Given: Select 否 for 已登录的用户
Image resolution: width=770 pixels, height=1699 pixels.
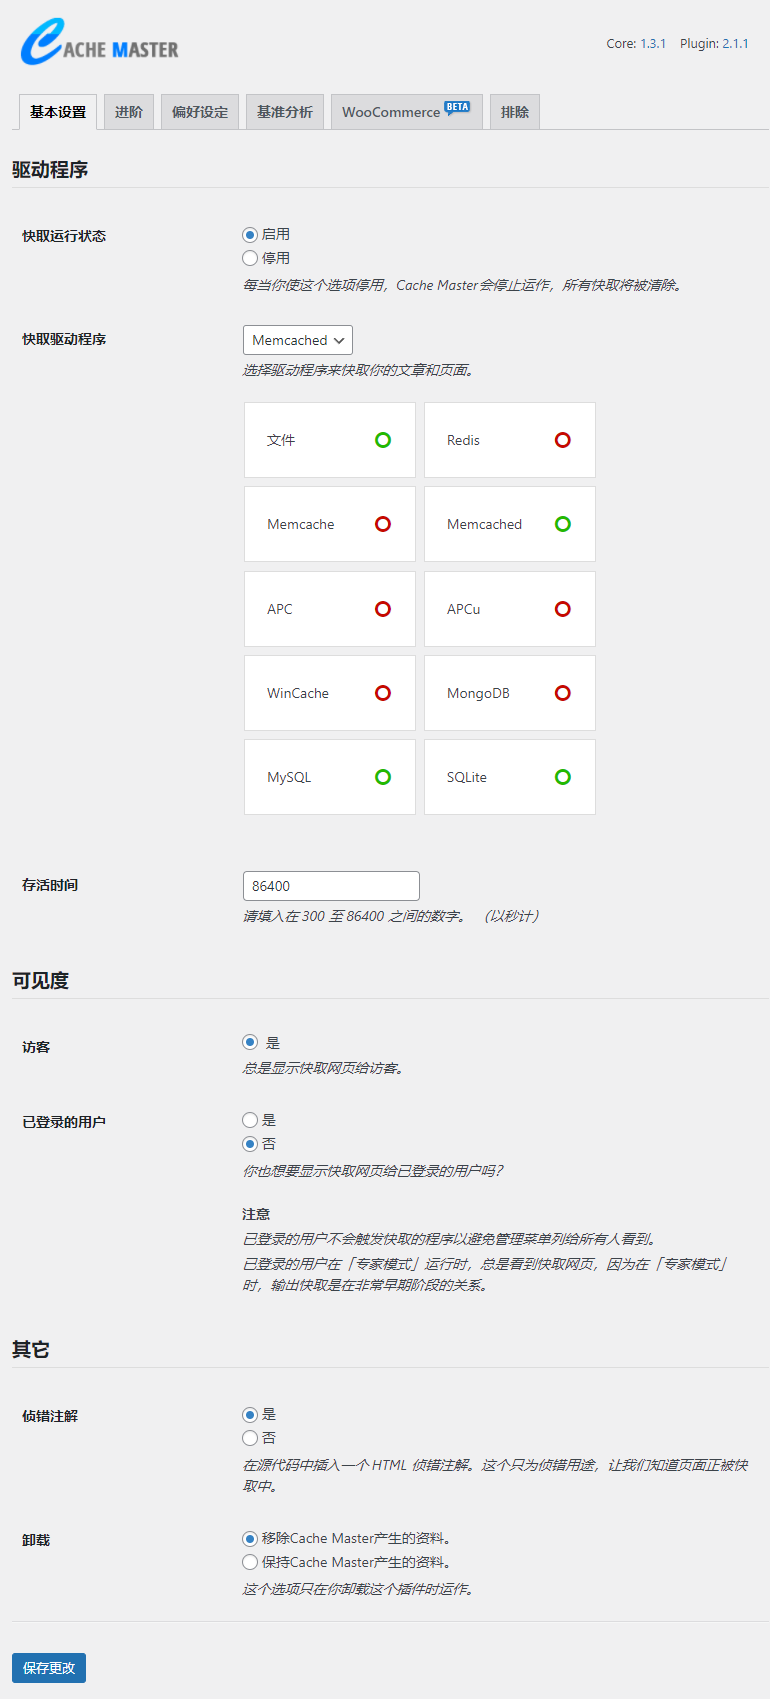Looking at the screenshot, I should (x=250, y=1144).
